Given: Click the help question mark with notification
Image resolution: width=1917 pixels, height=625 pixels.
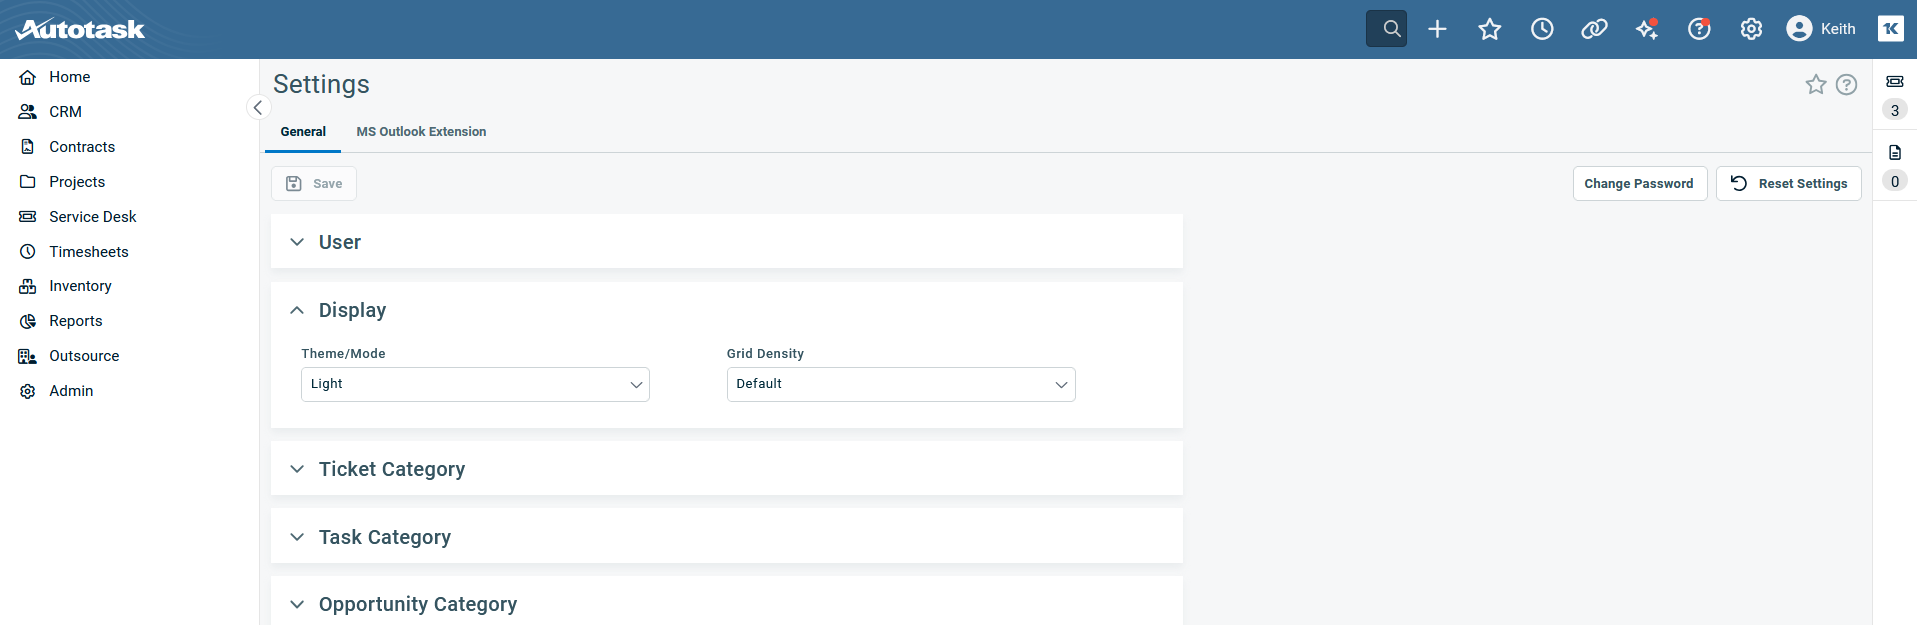Looking at the screenshot, I should coord(1699,29).
